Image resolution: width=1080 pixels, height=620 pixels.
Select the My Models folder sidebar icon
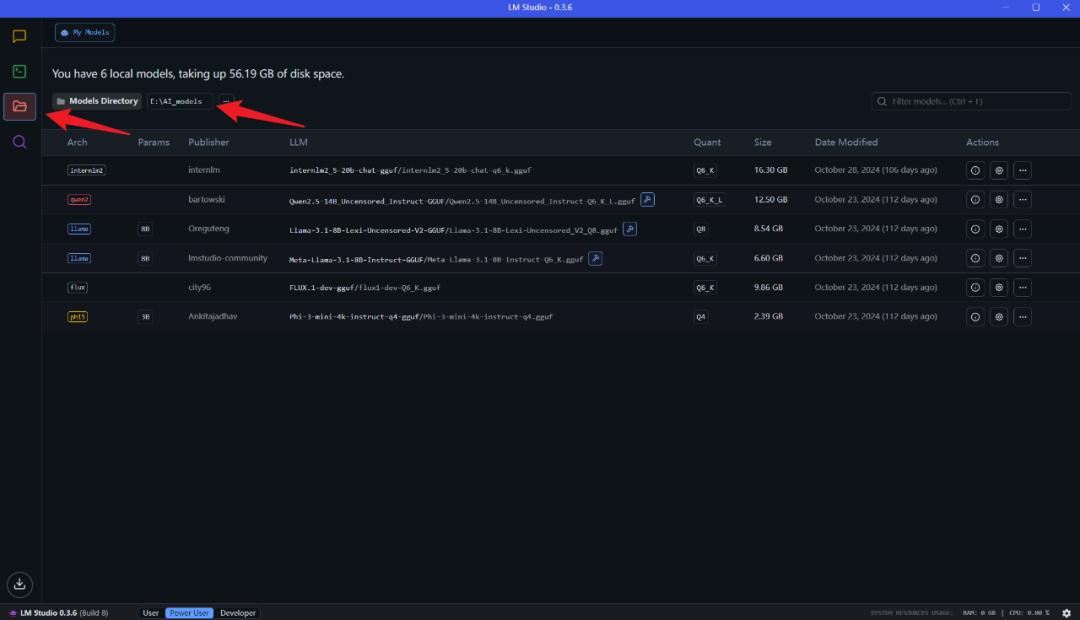(x=19, y=107)
